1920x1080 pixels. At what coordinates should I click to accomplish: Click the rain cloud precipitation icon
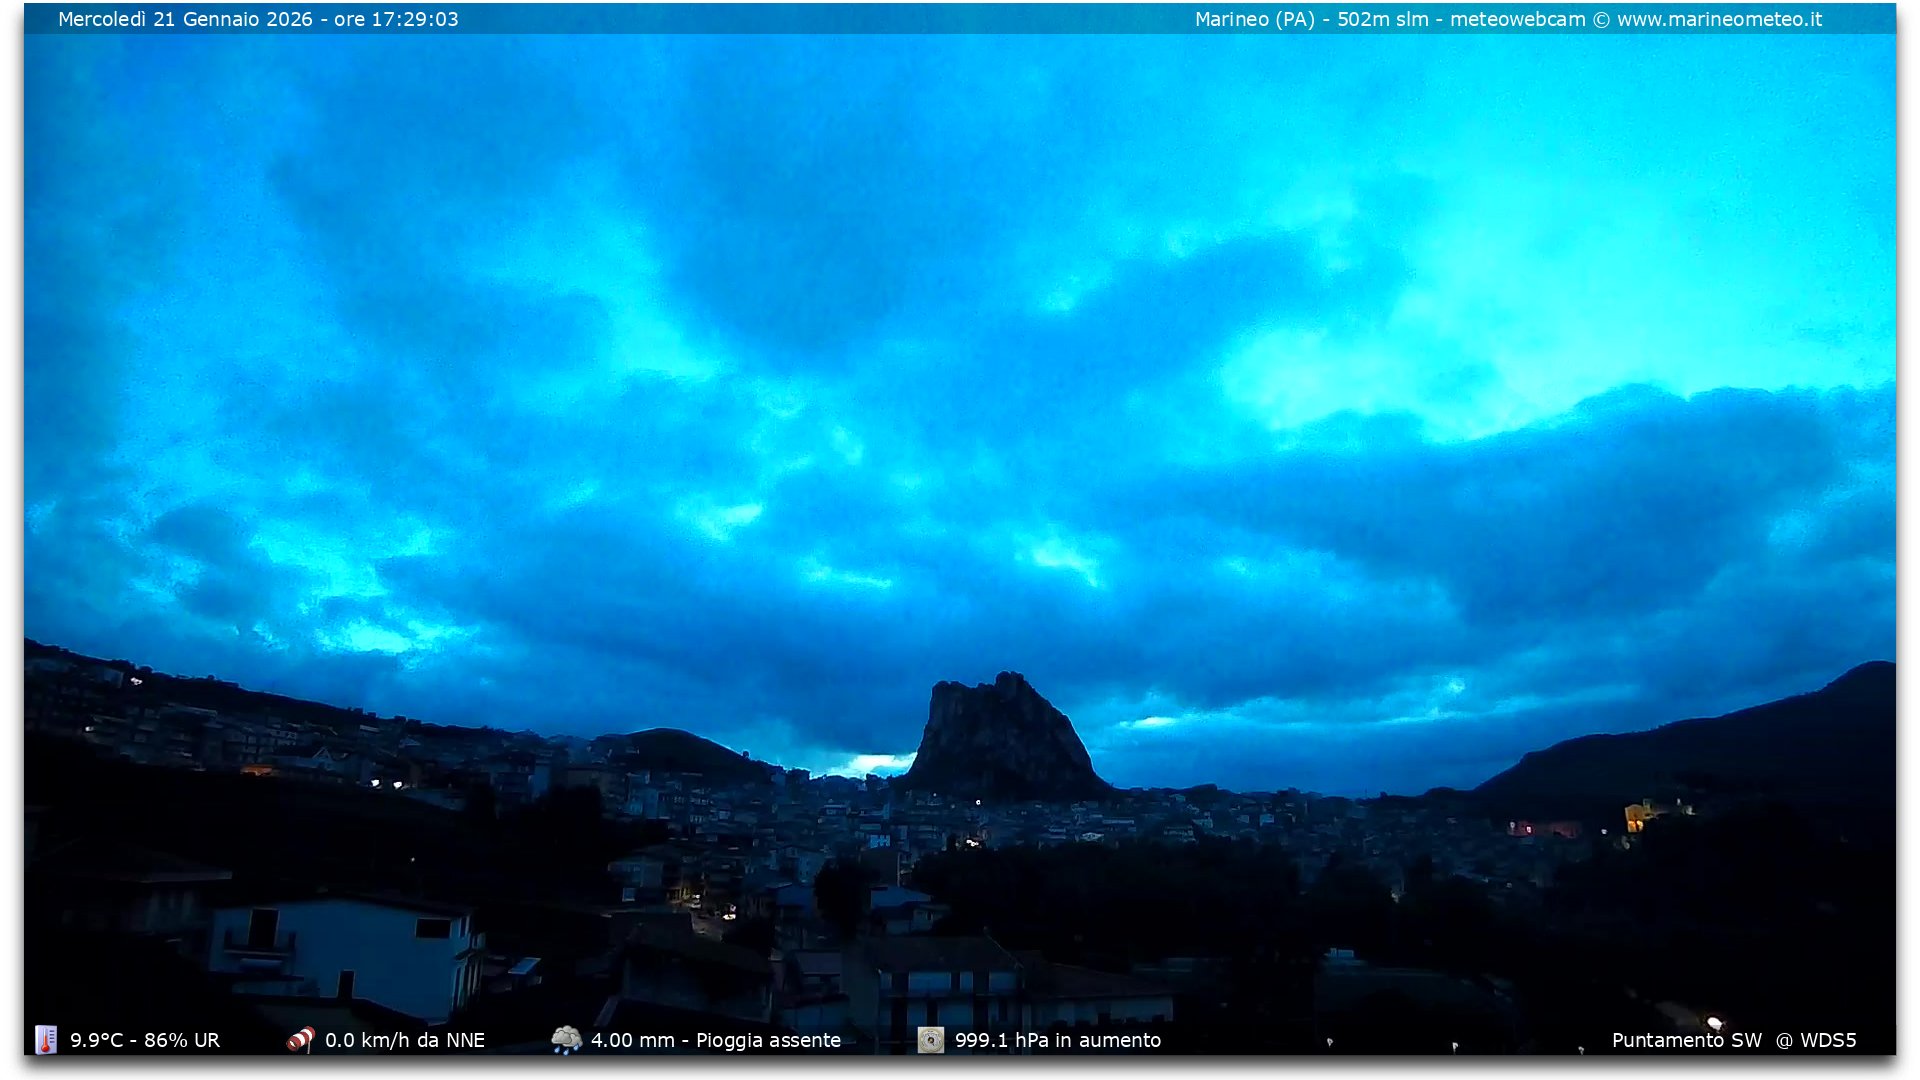pos(566,1040)
